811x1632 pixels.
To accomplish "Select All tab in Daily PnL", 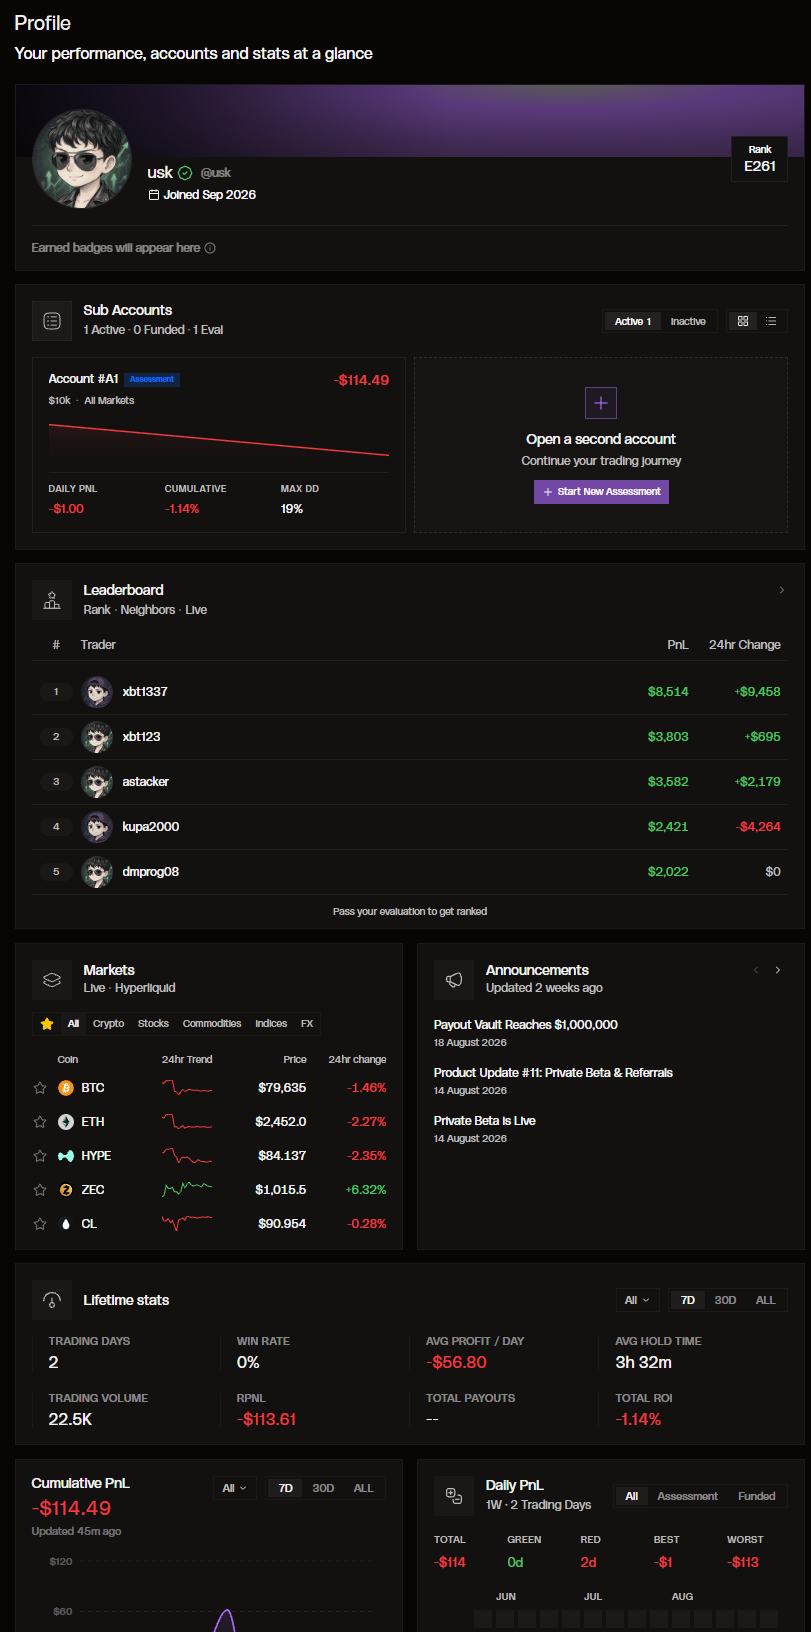I will coord(632,1496).
